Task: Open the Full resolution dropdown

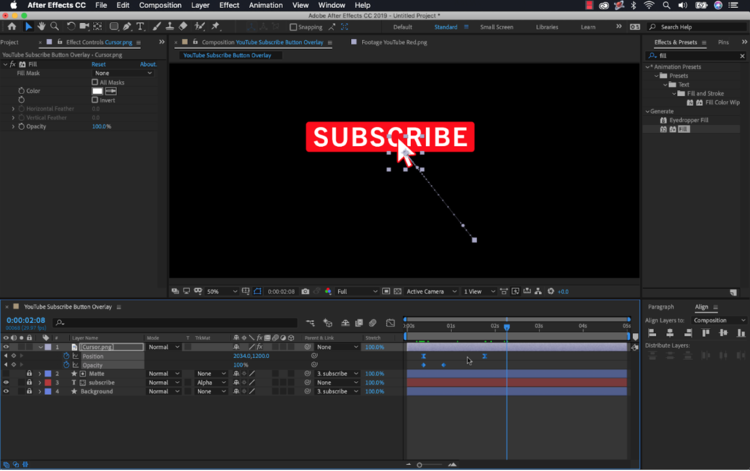Action: [x=357, y=291]
